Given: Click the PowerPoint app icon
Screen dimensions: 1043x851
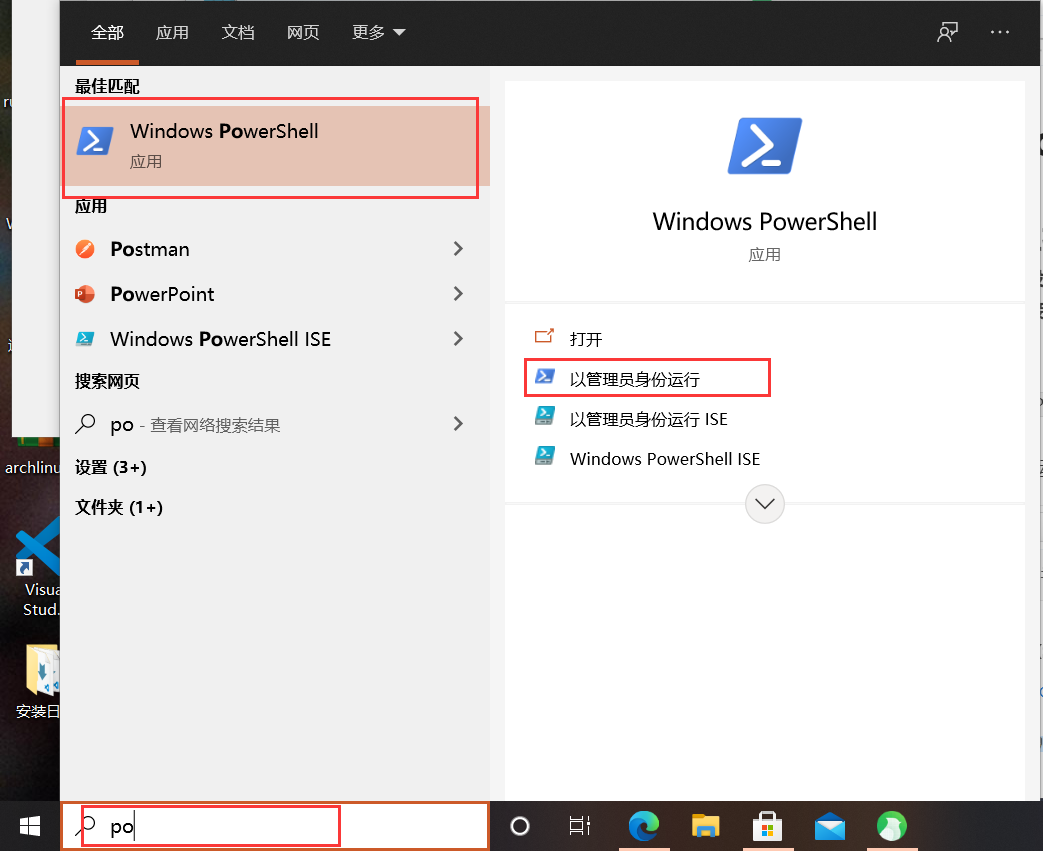Looking at the screenshot, I should point(85,294).
